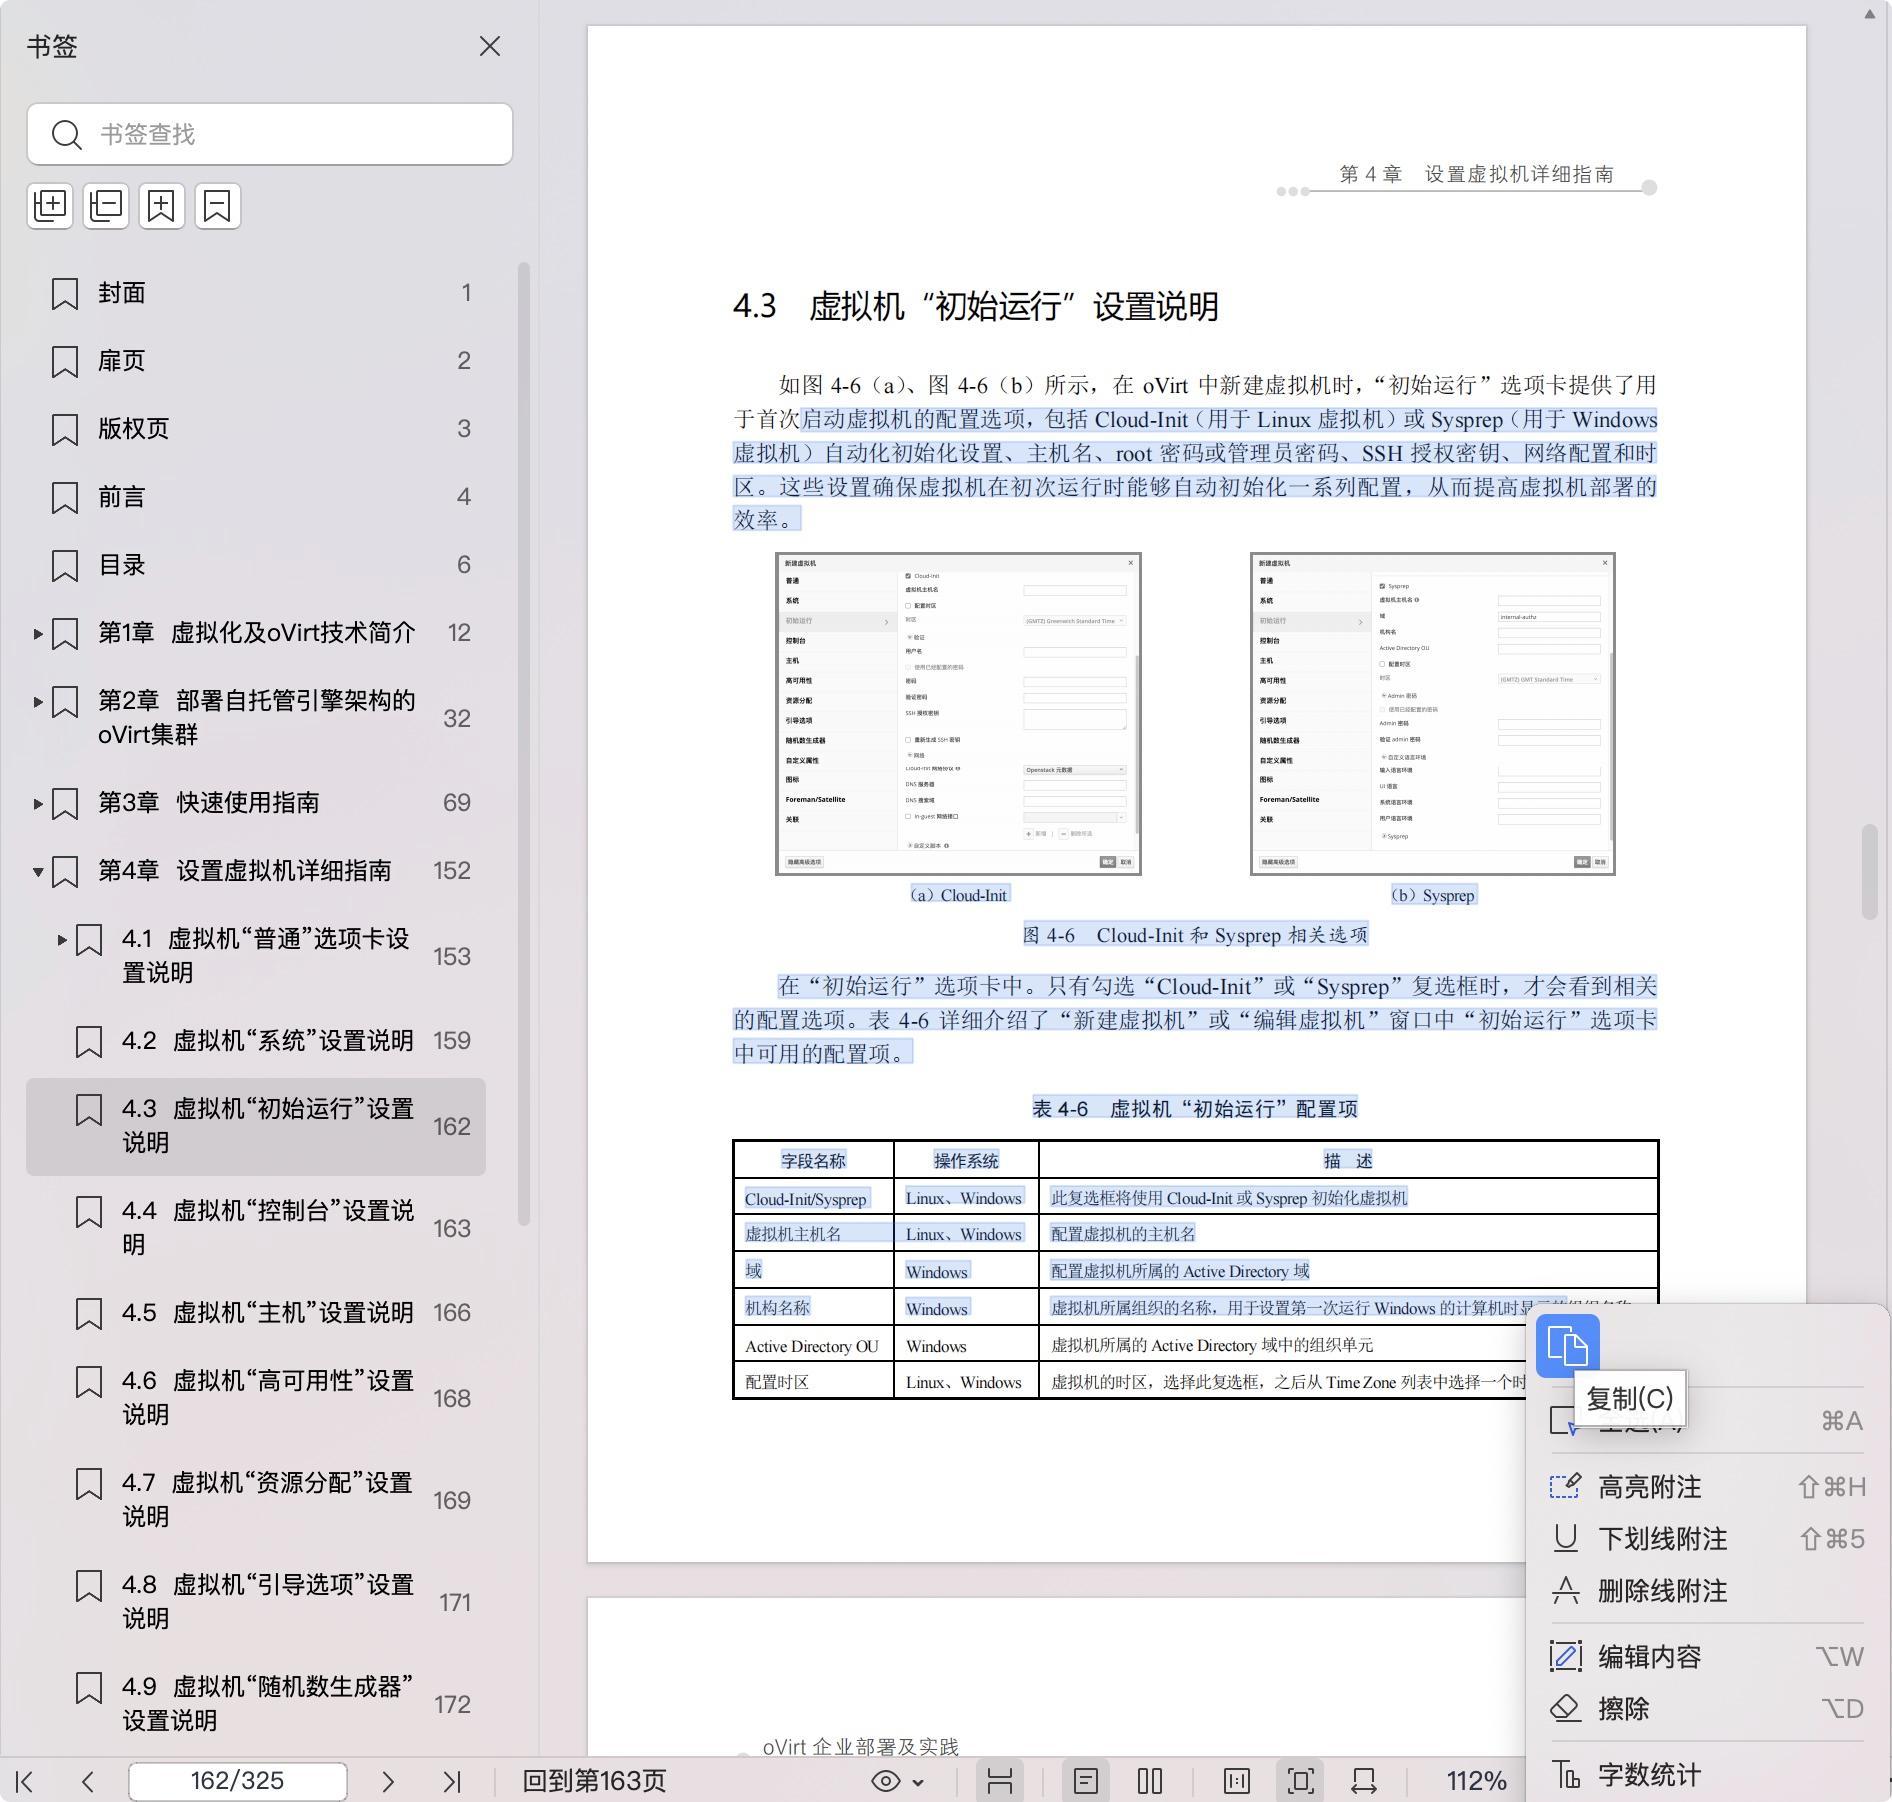The width and height of the screenshot is (1892, 1802).
Task: Toggle two-page side-by-side view
Action: [x=1150, y=1781]
